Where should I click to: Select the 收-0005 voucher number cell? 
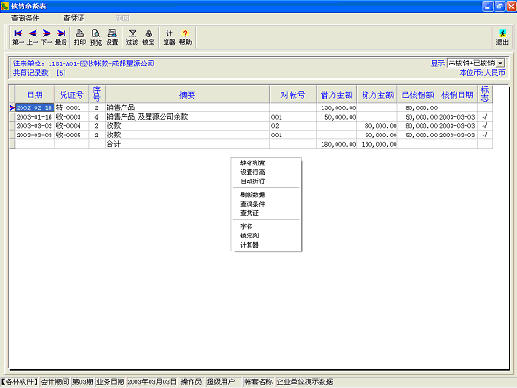click(71, 135)
